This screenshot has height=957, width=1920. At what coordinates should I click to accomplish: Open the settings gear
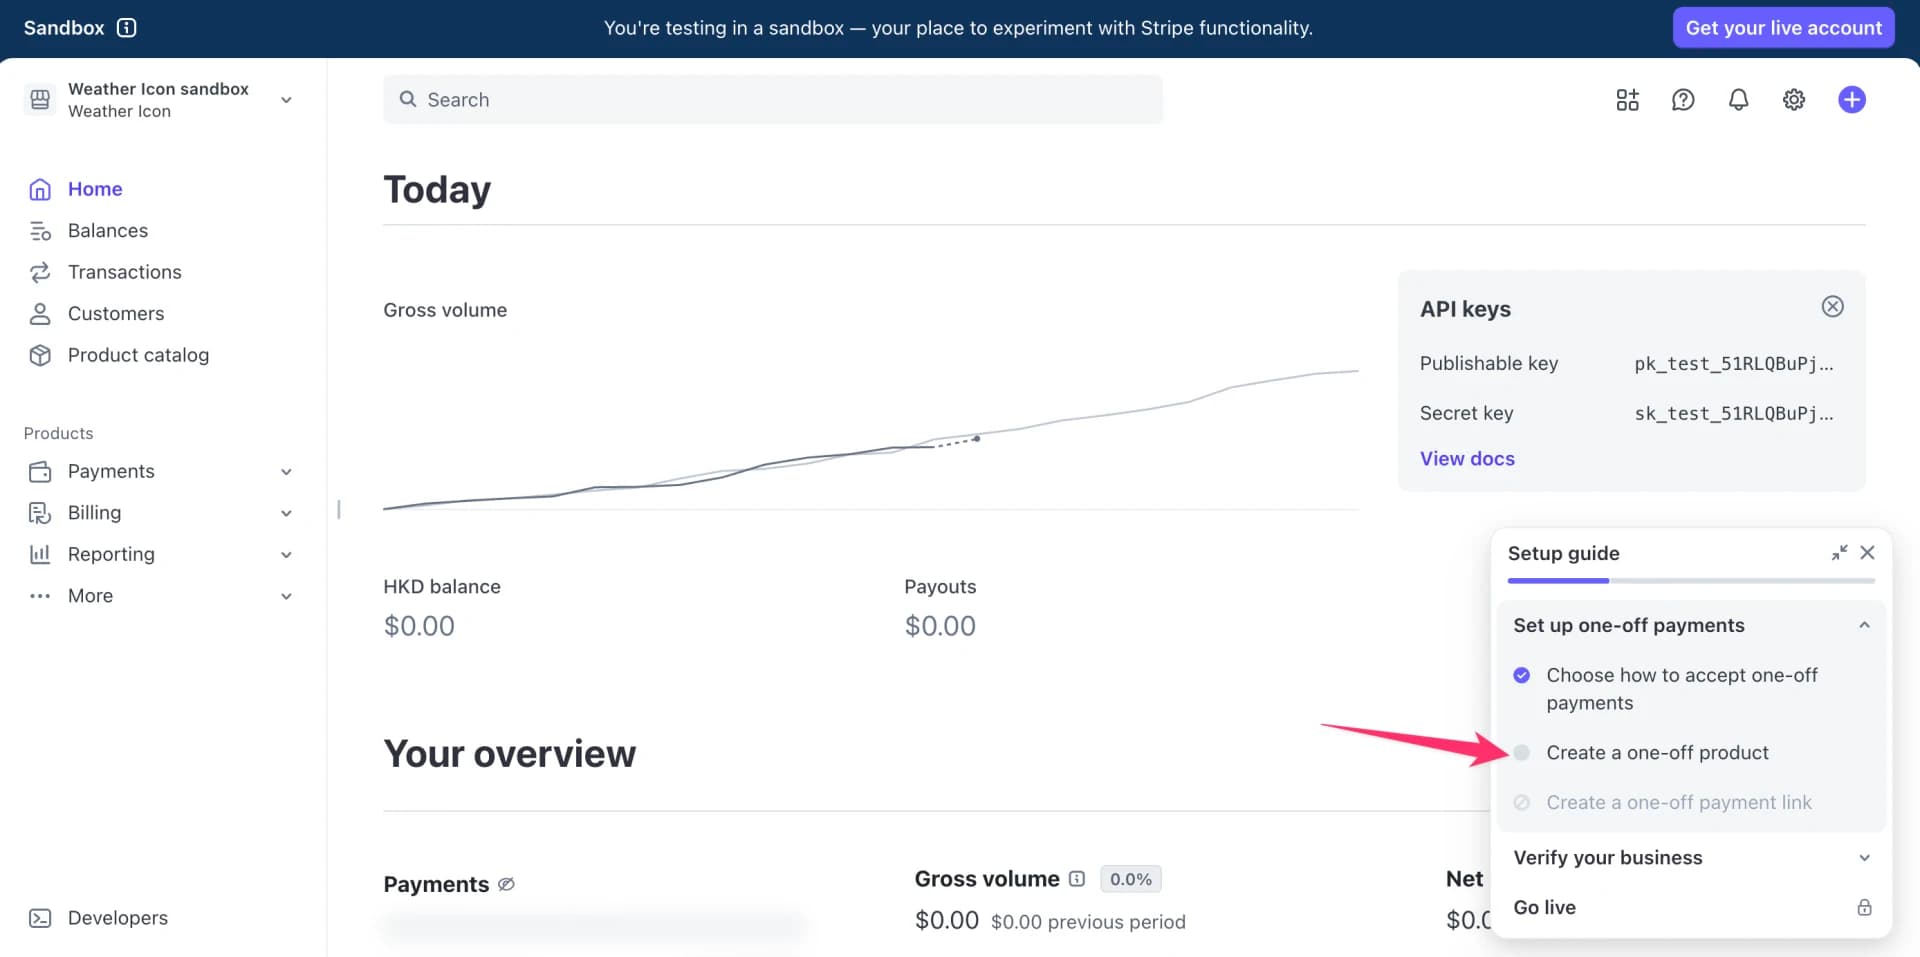[1794, 100]
